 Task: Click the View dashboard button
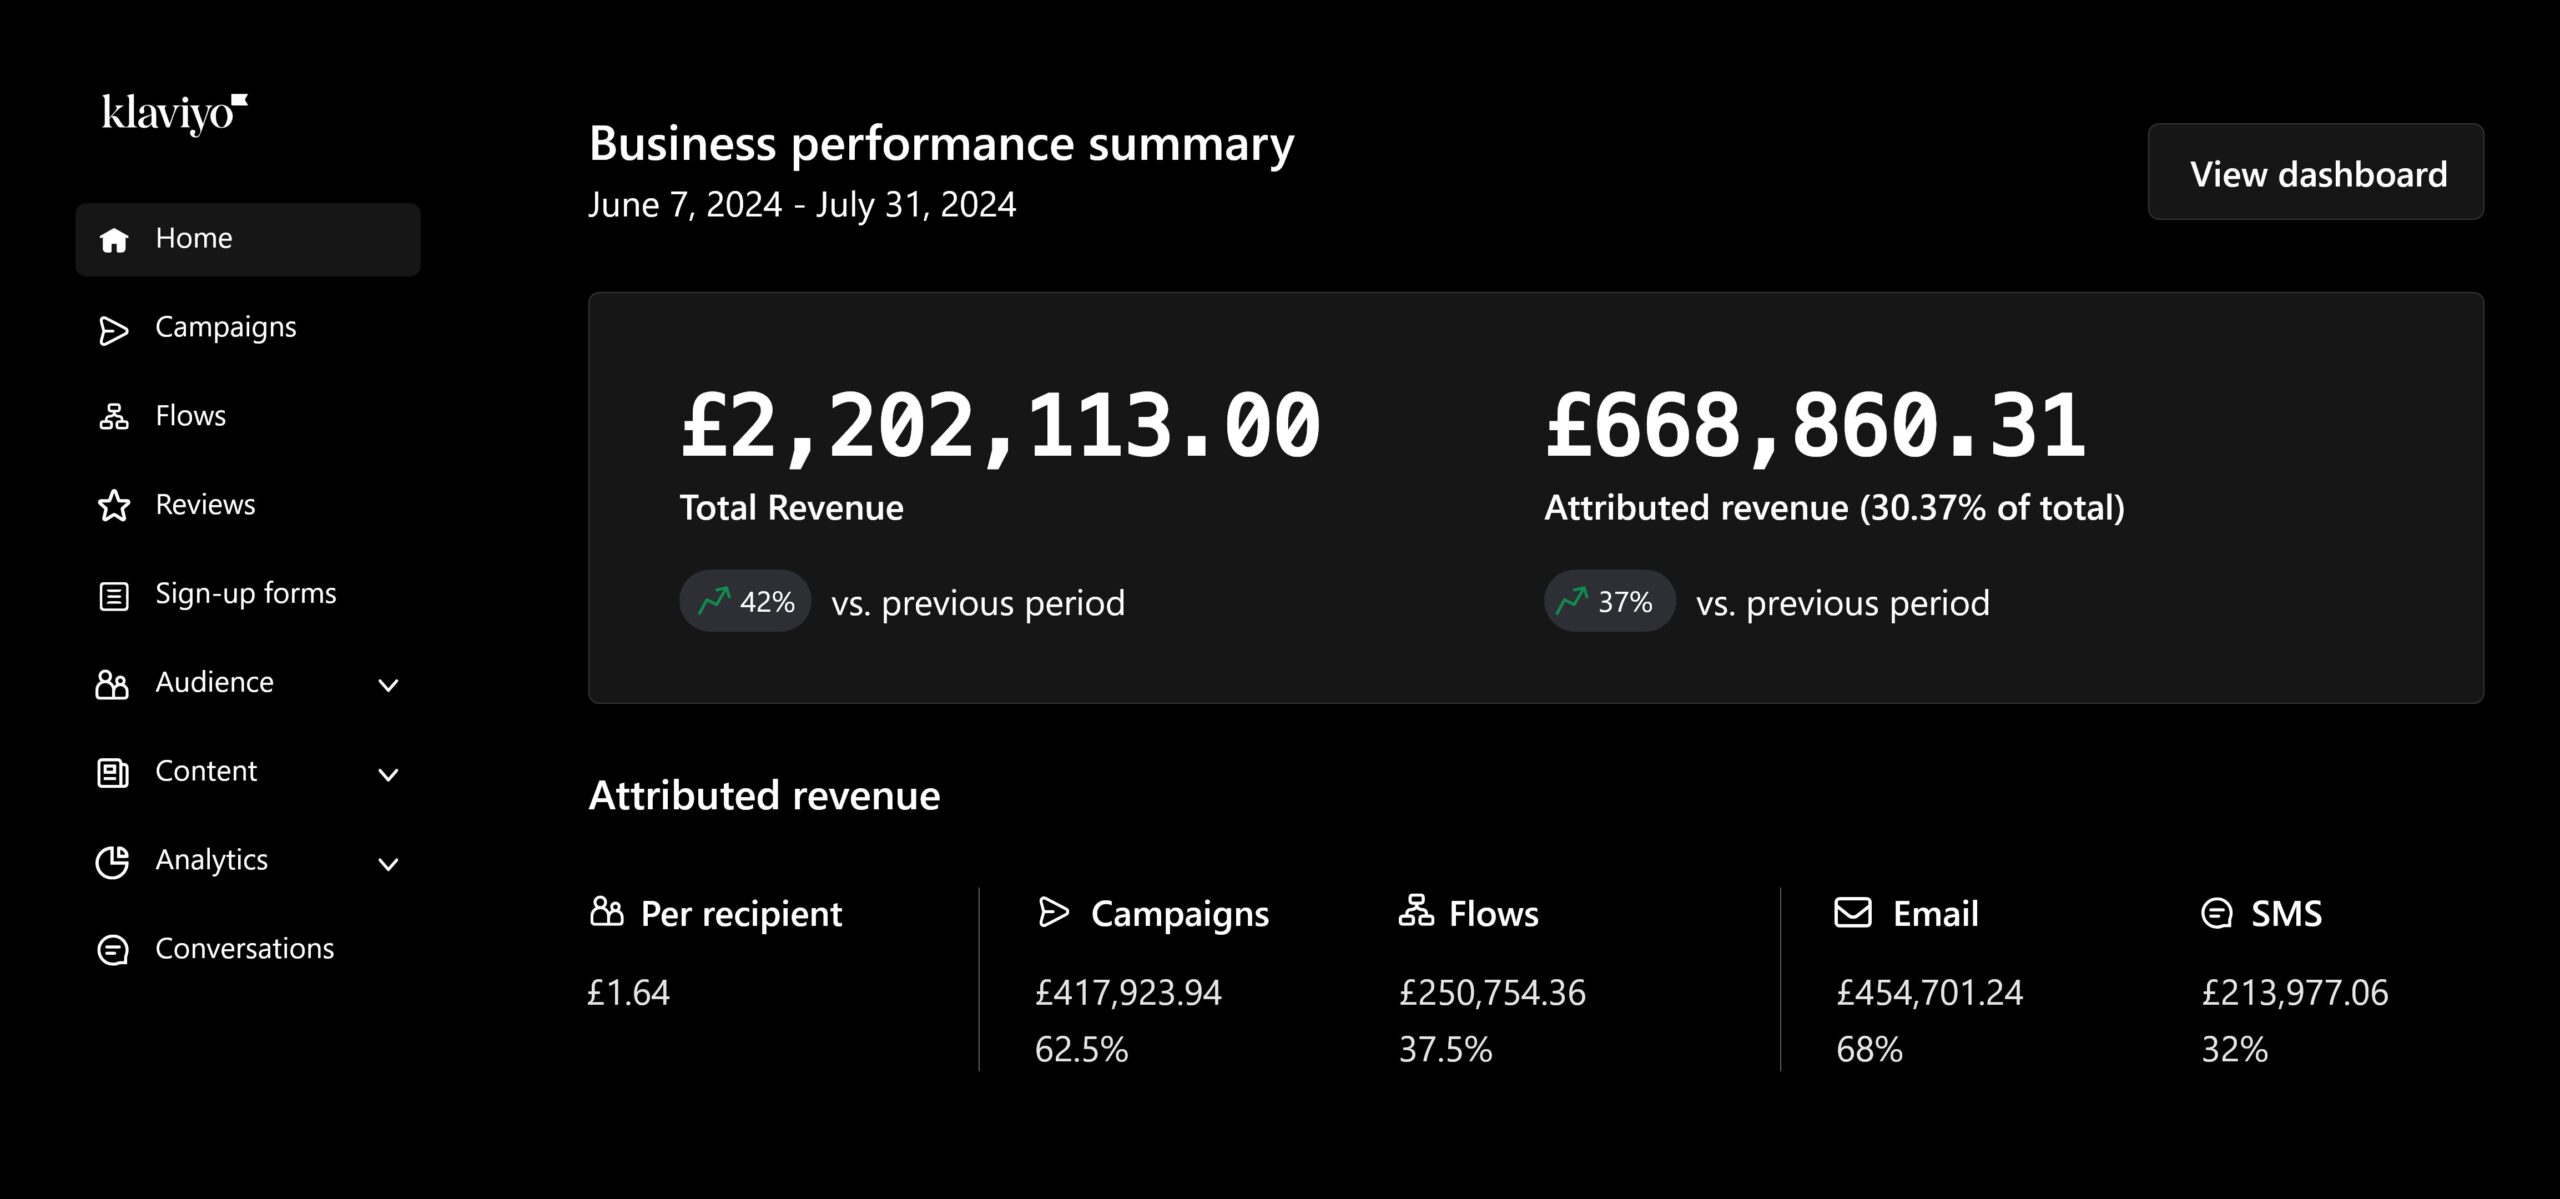pos(2315,172)
